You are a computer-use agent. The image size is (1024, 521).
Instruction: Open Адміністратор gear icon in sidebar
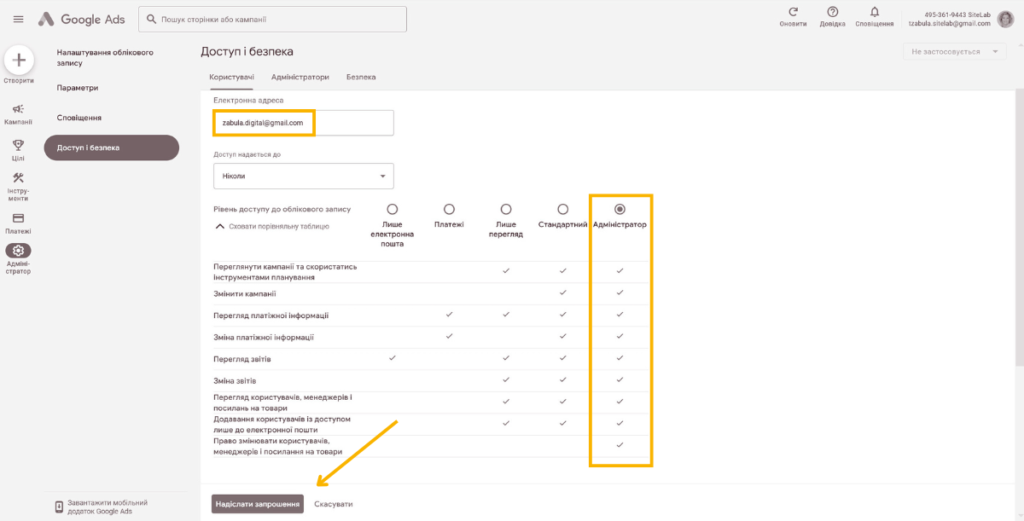18,251
